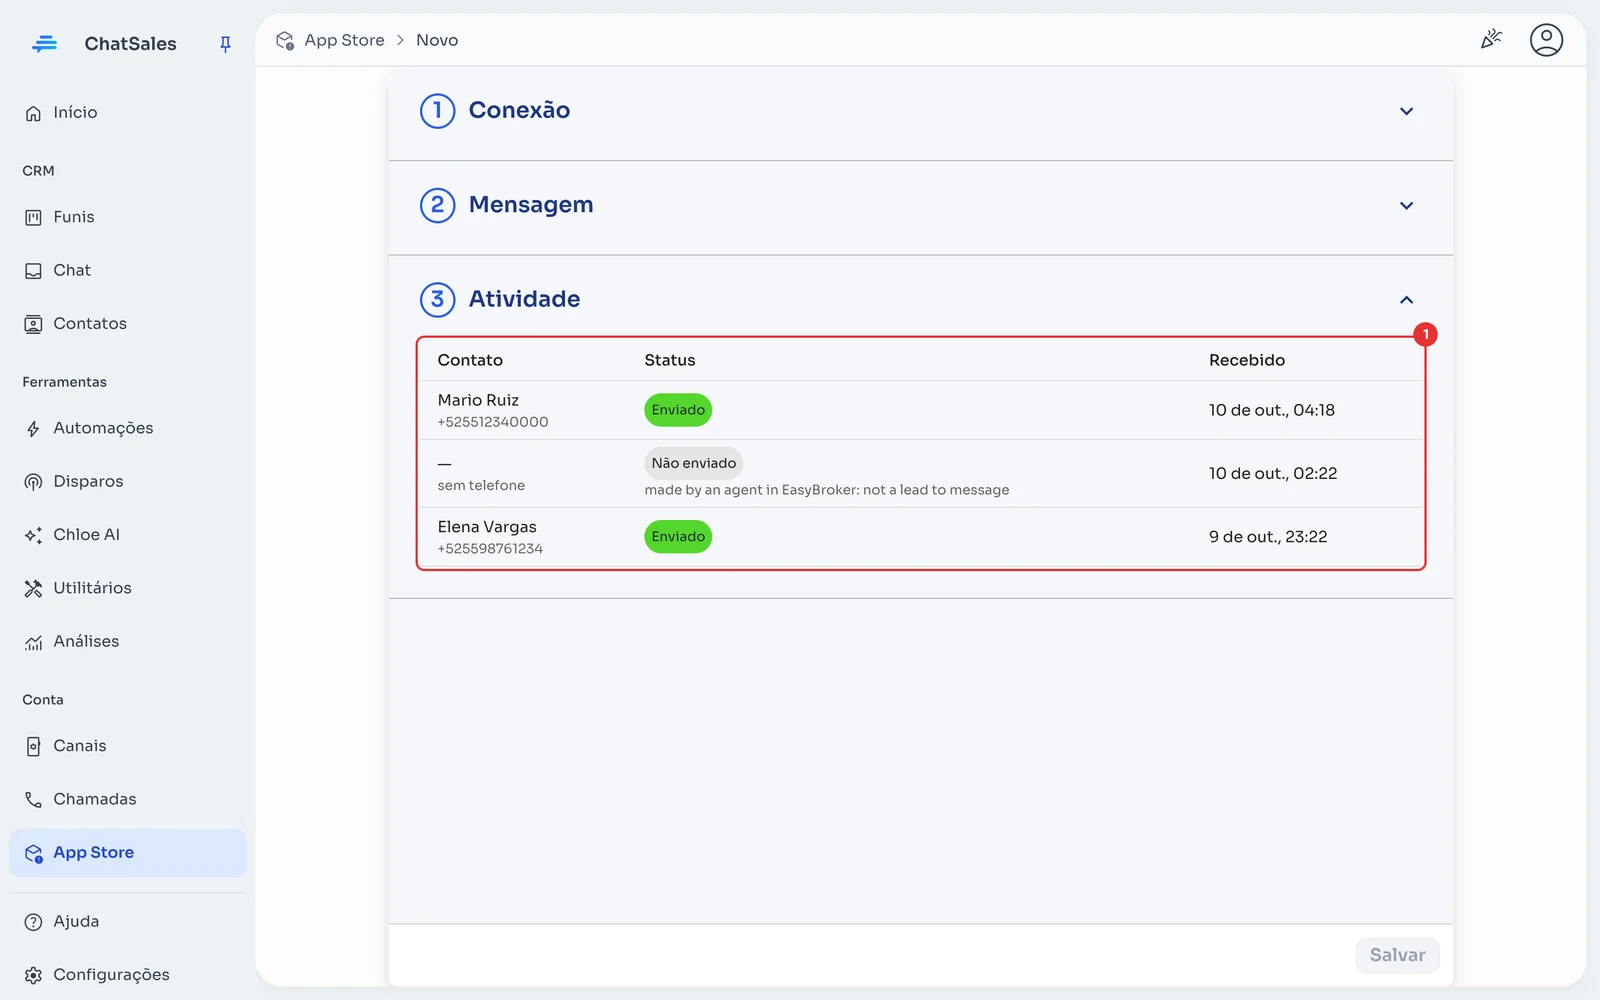Click the Ajuda question-mark icon
The image size is (1600, 1000).
(x=33, y=922)
